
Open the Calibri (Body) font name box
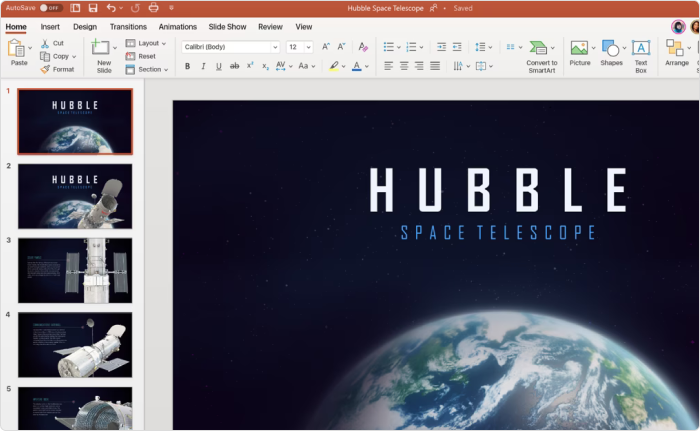click(230, 47)
